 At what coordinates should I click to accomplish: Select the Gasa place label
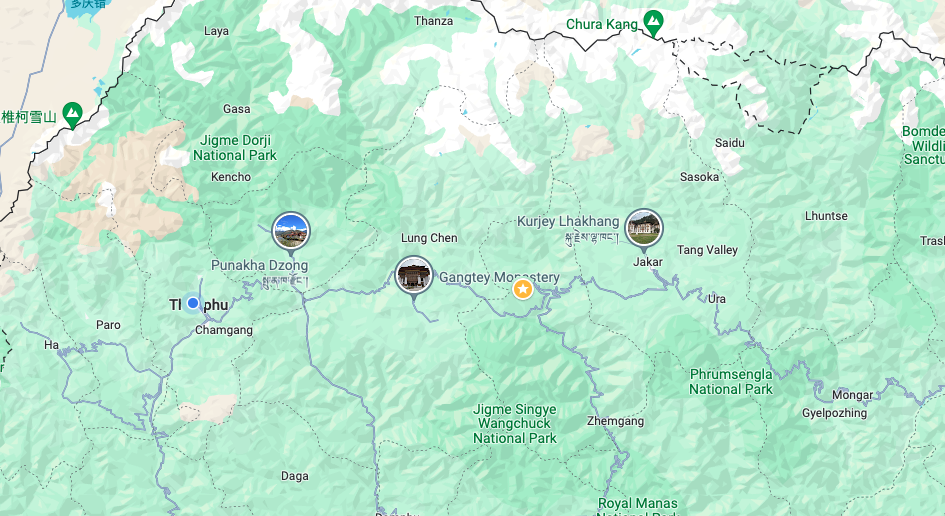point(236,109)
